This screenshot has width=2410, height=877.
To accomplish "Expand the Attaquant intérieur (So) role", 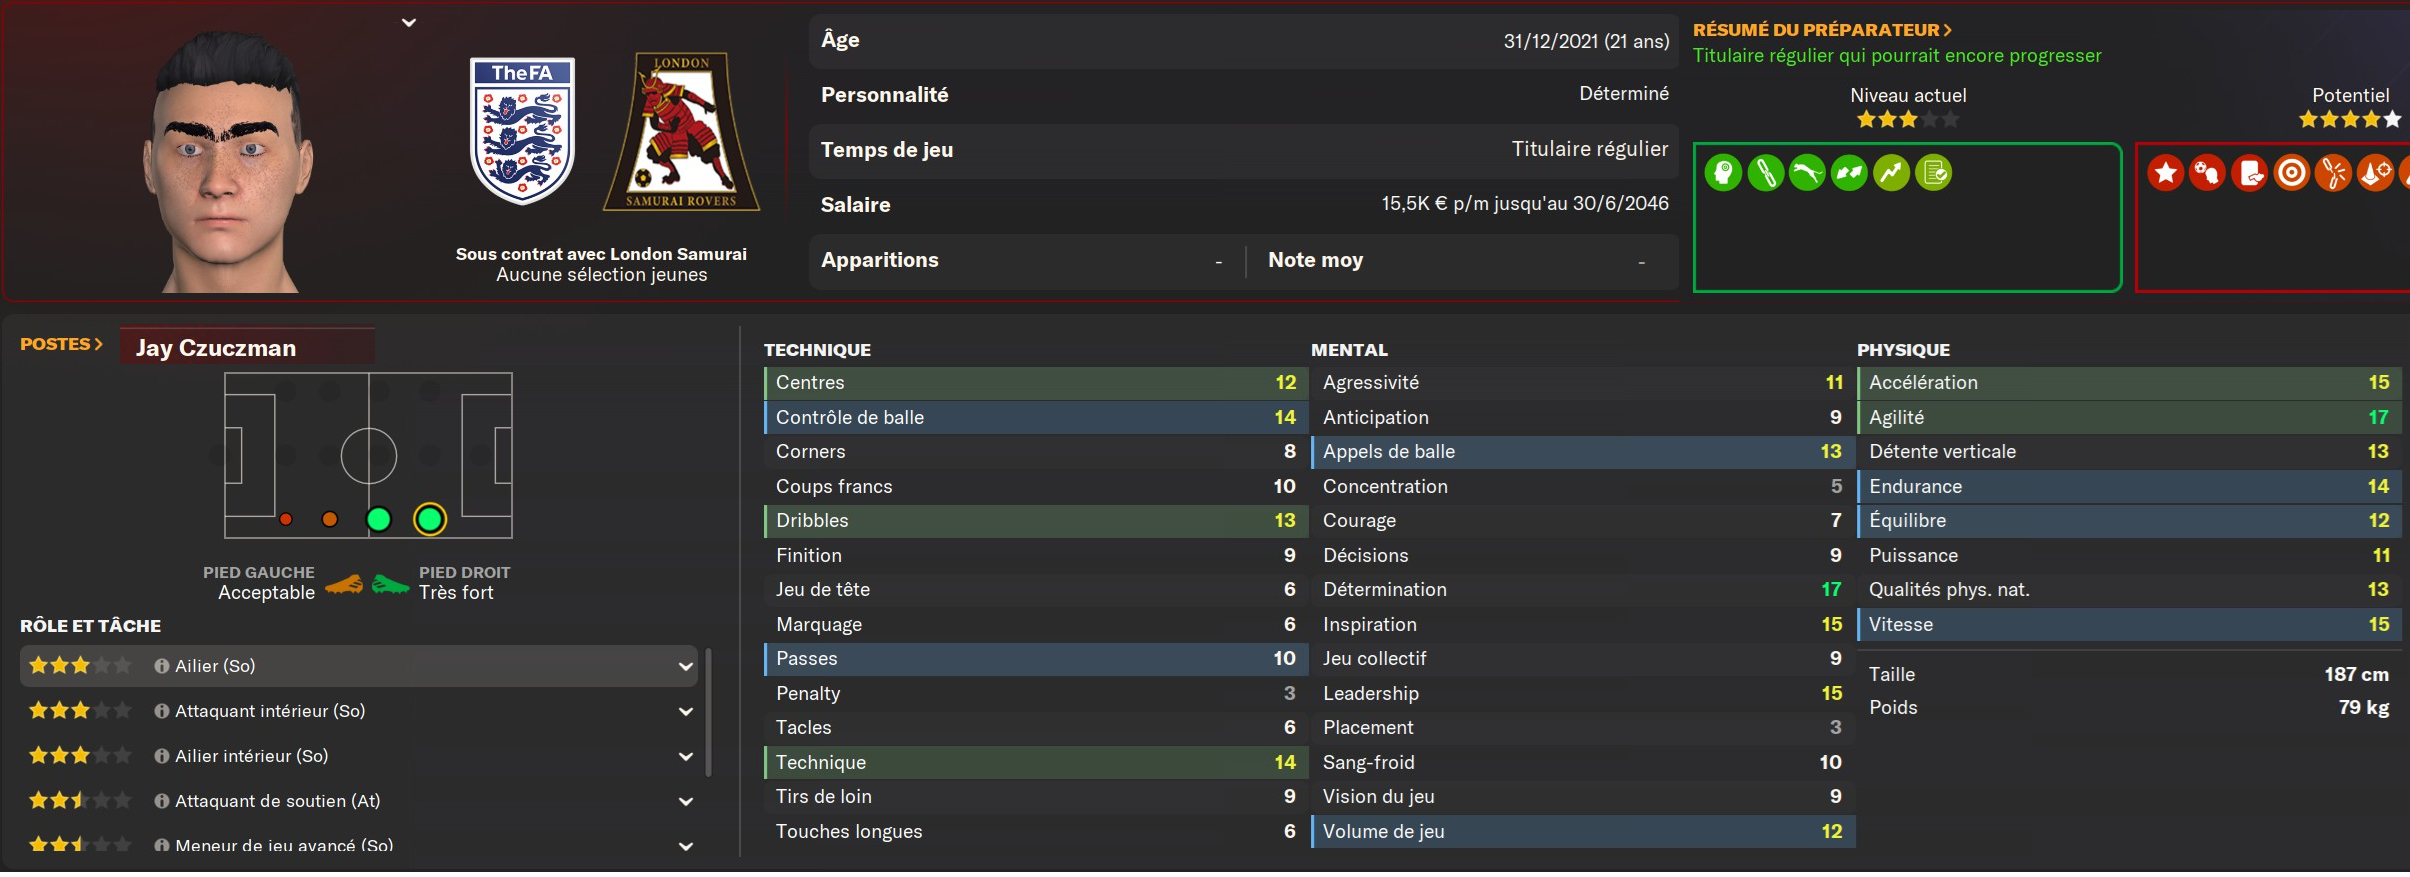I will [x=685, y=711].
